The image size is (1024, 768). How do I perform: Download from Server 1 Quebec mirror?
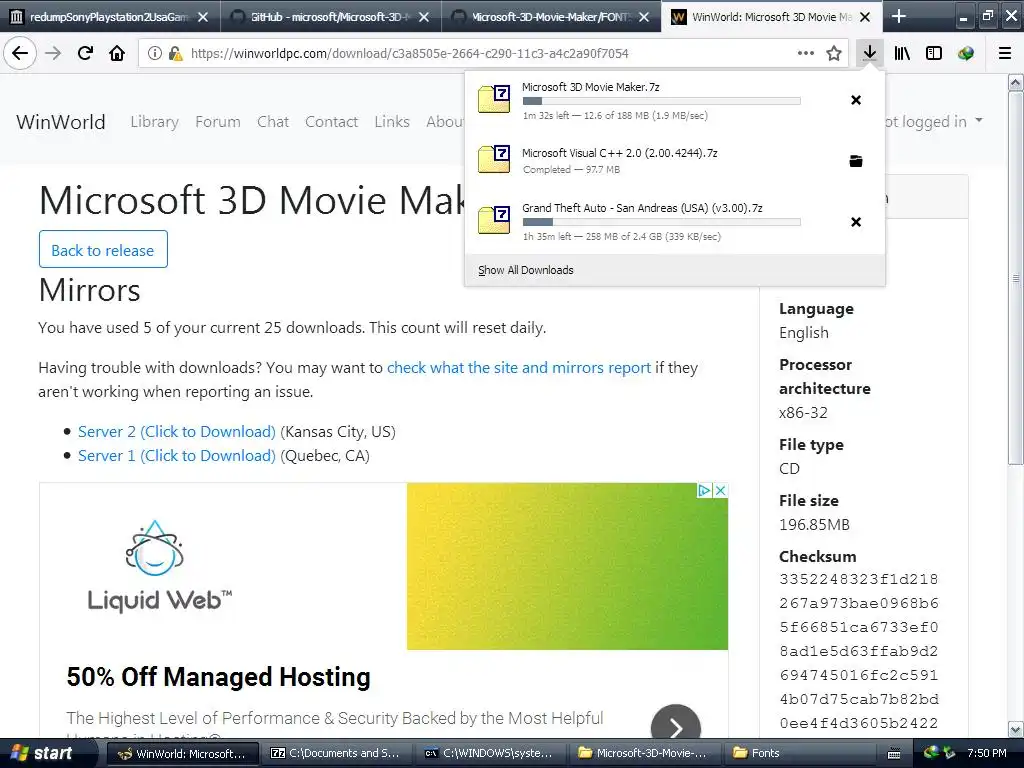176,456
